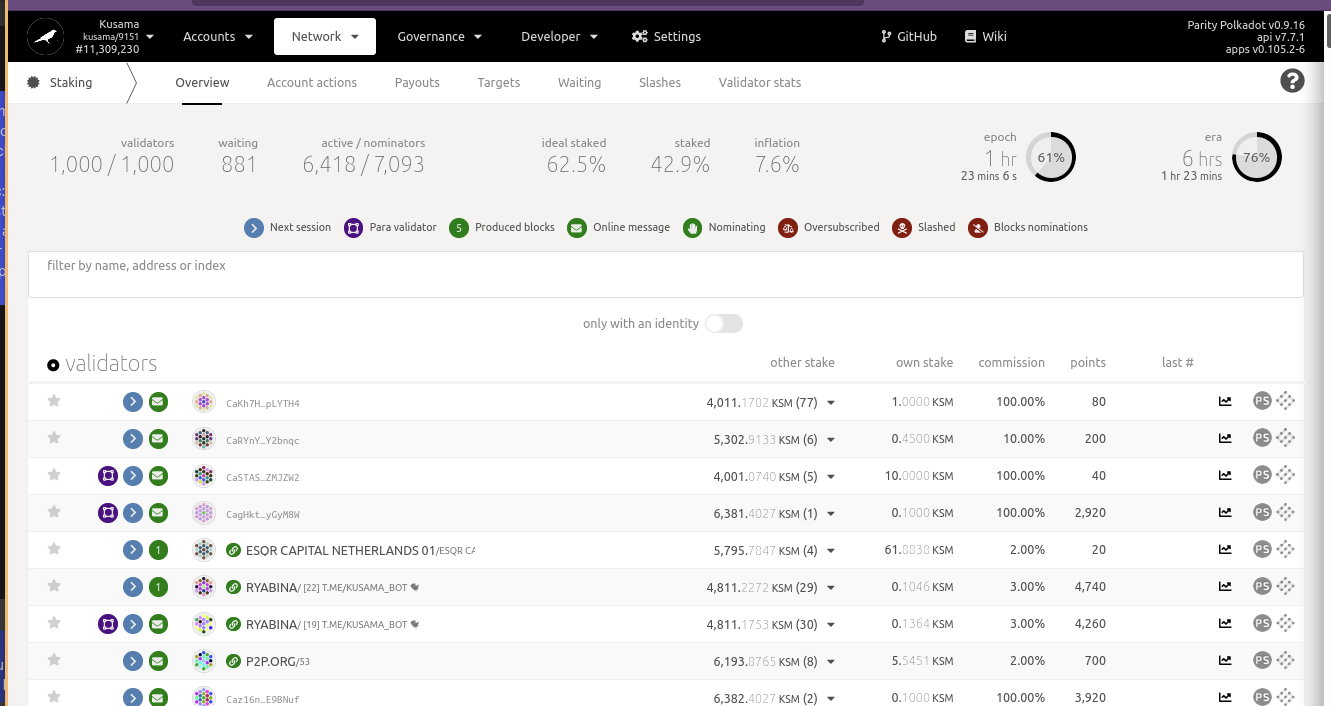Screen dimensions: 1331x706
Task: Click produced blocks badge on ESQR CAPITAL row
Action: (x=158, y=550)
